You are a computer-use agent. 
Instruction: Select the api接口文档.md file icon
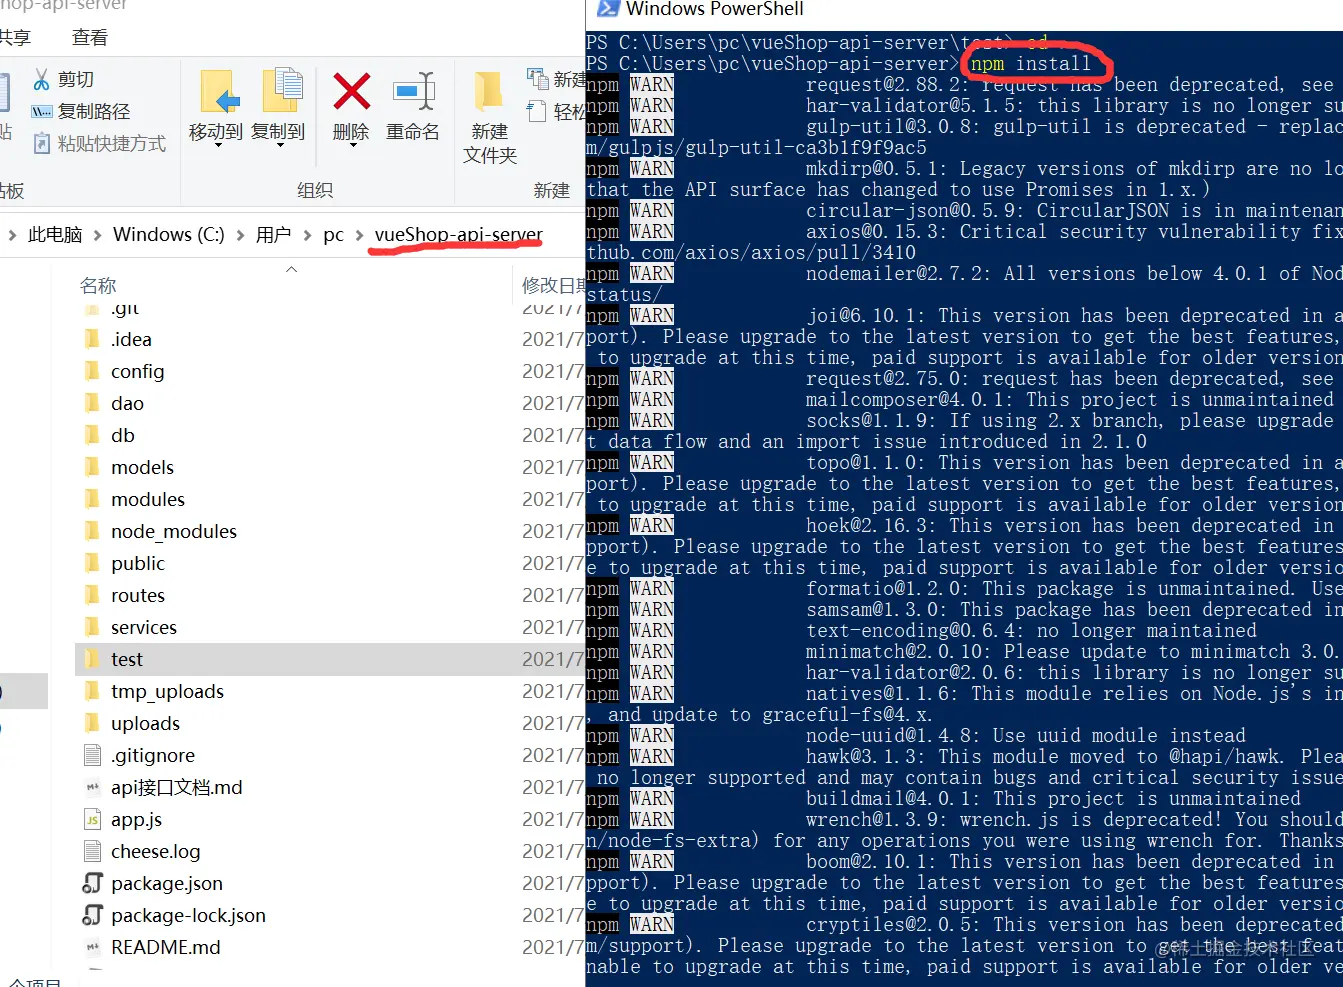point(92,787)
